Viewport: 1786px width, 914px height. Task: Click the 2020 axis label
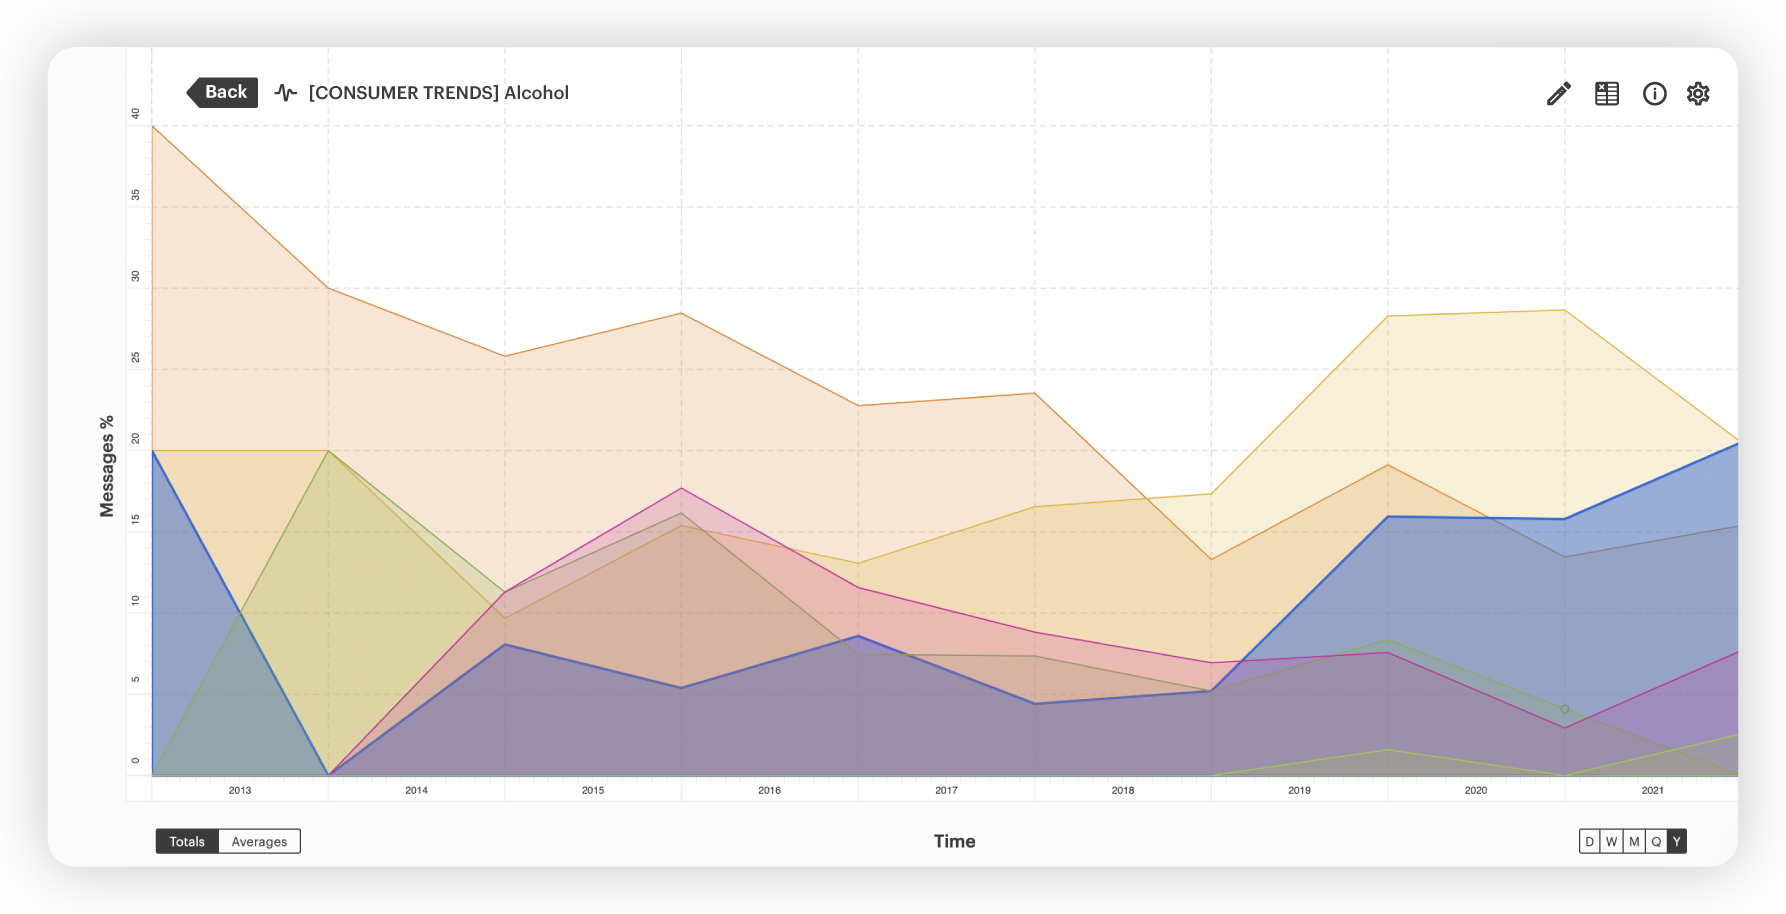1476,790
